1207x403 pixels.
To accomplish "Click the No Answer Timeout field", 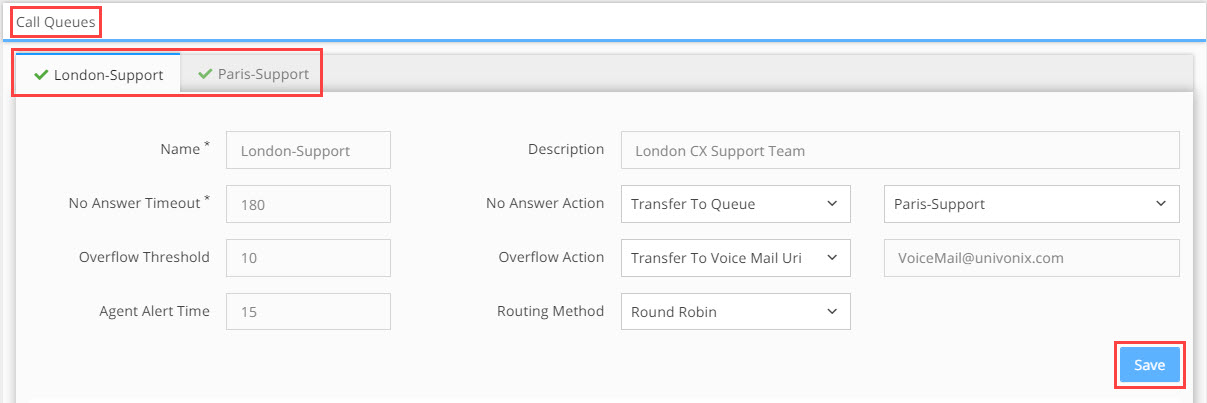I will point(308,204).
